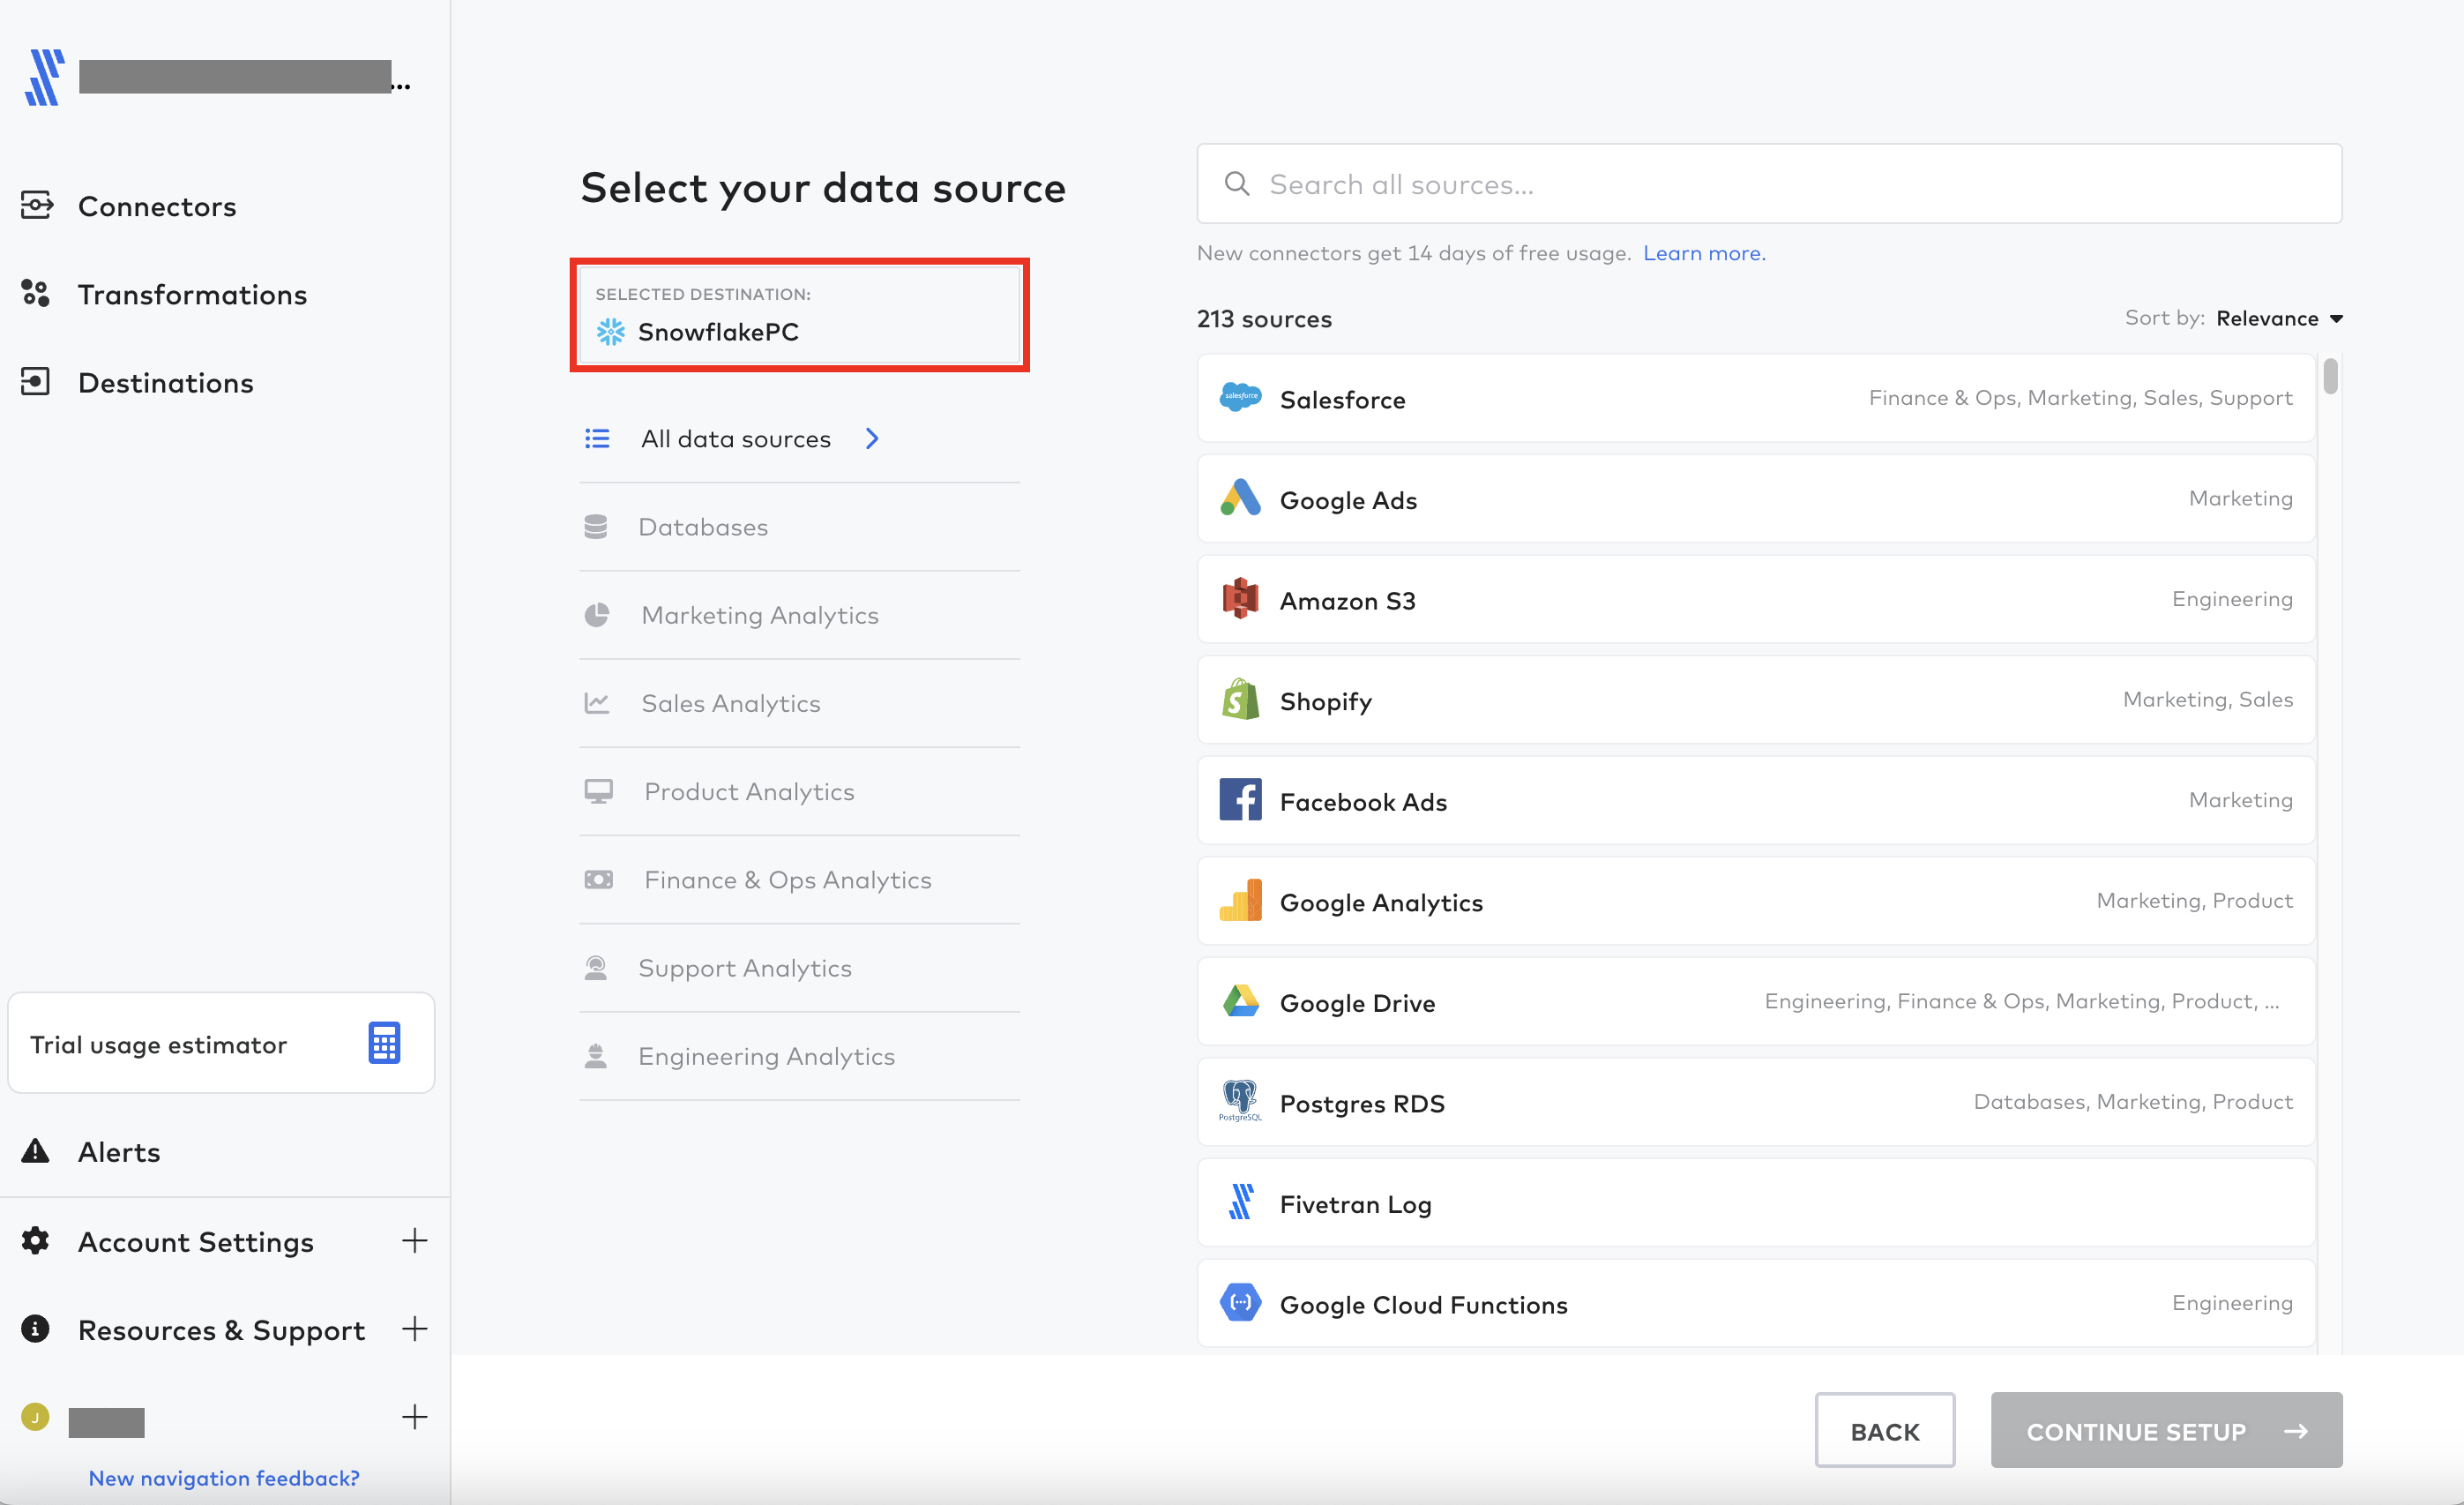The width and height of the screenshot is (2464, 1505).
Task: Click the Resources & Support info icon
Action: click(35, 1329)
